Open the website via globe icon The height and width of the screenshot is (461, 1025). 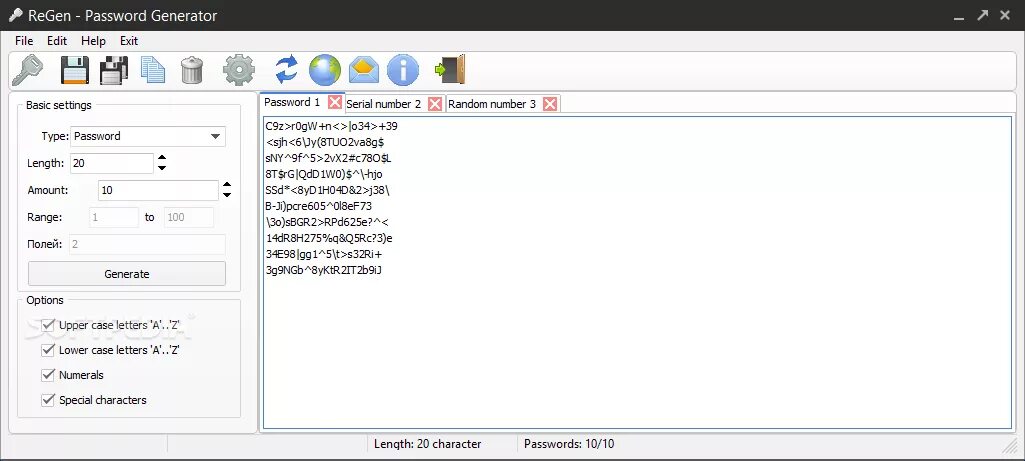[x=325, y=70]
